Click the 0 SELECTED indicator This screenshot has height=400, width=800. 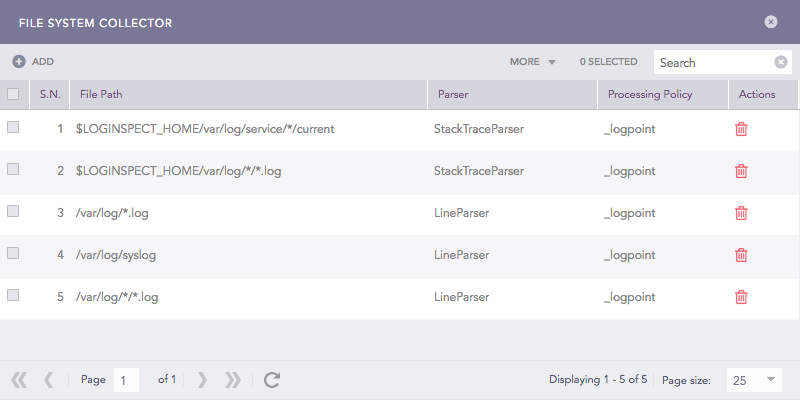[608, 62]
